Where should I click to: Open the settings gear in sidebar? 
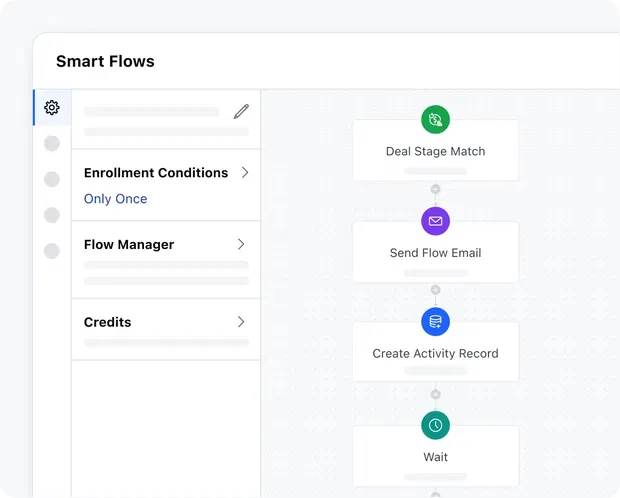tap(52, 107)
